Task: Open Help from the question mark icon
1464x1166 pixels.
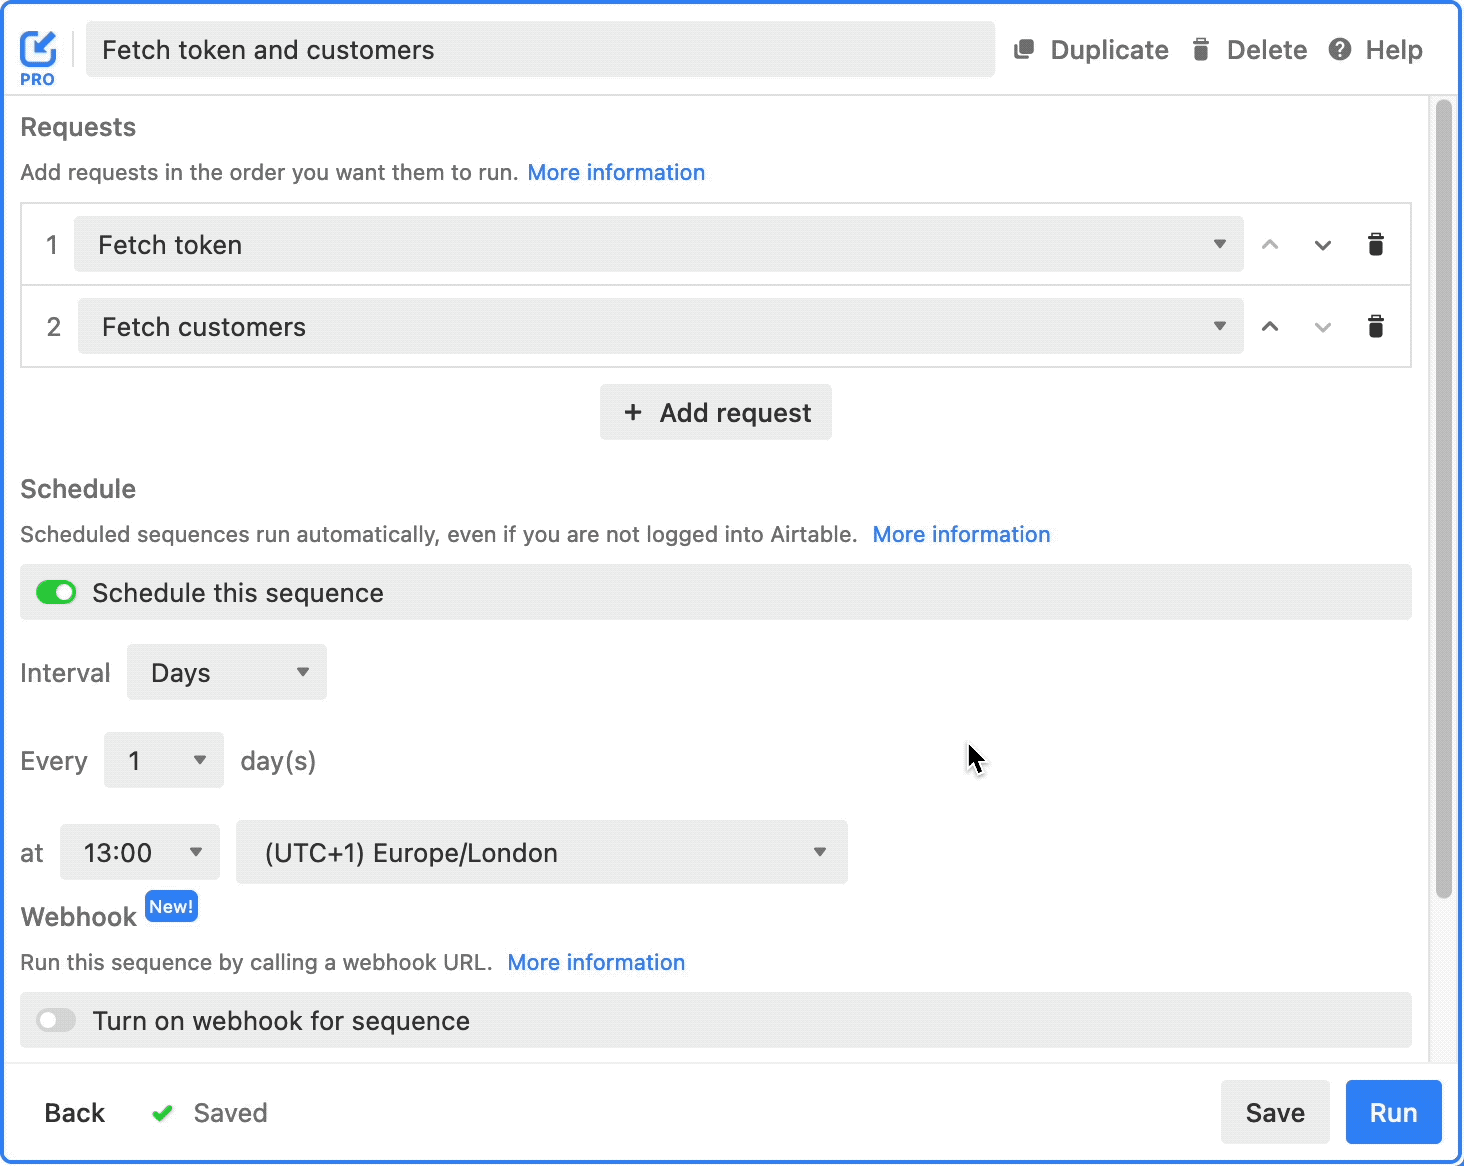Action: tap(1340, 50)
